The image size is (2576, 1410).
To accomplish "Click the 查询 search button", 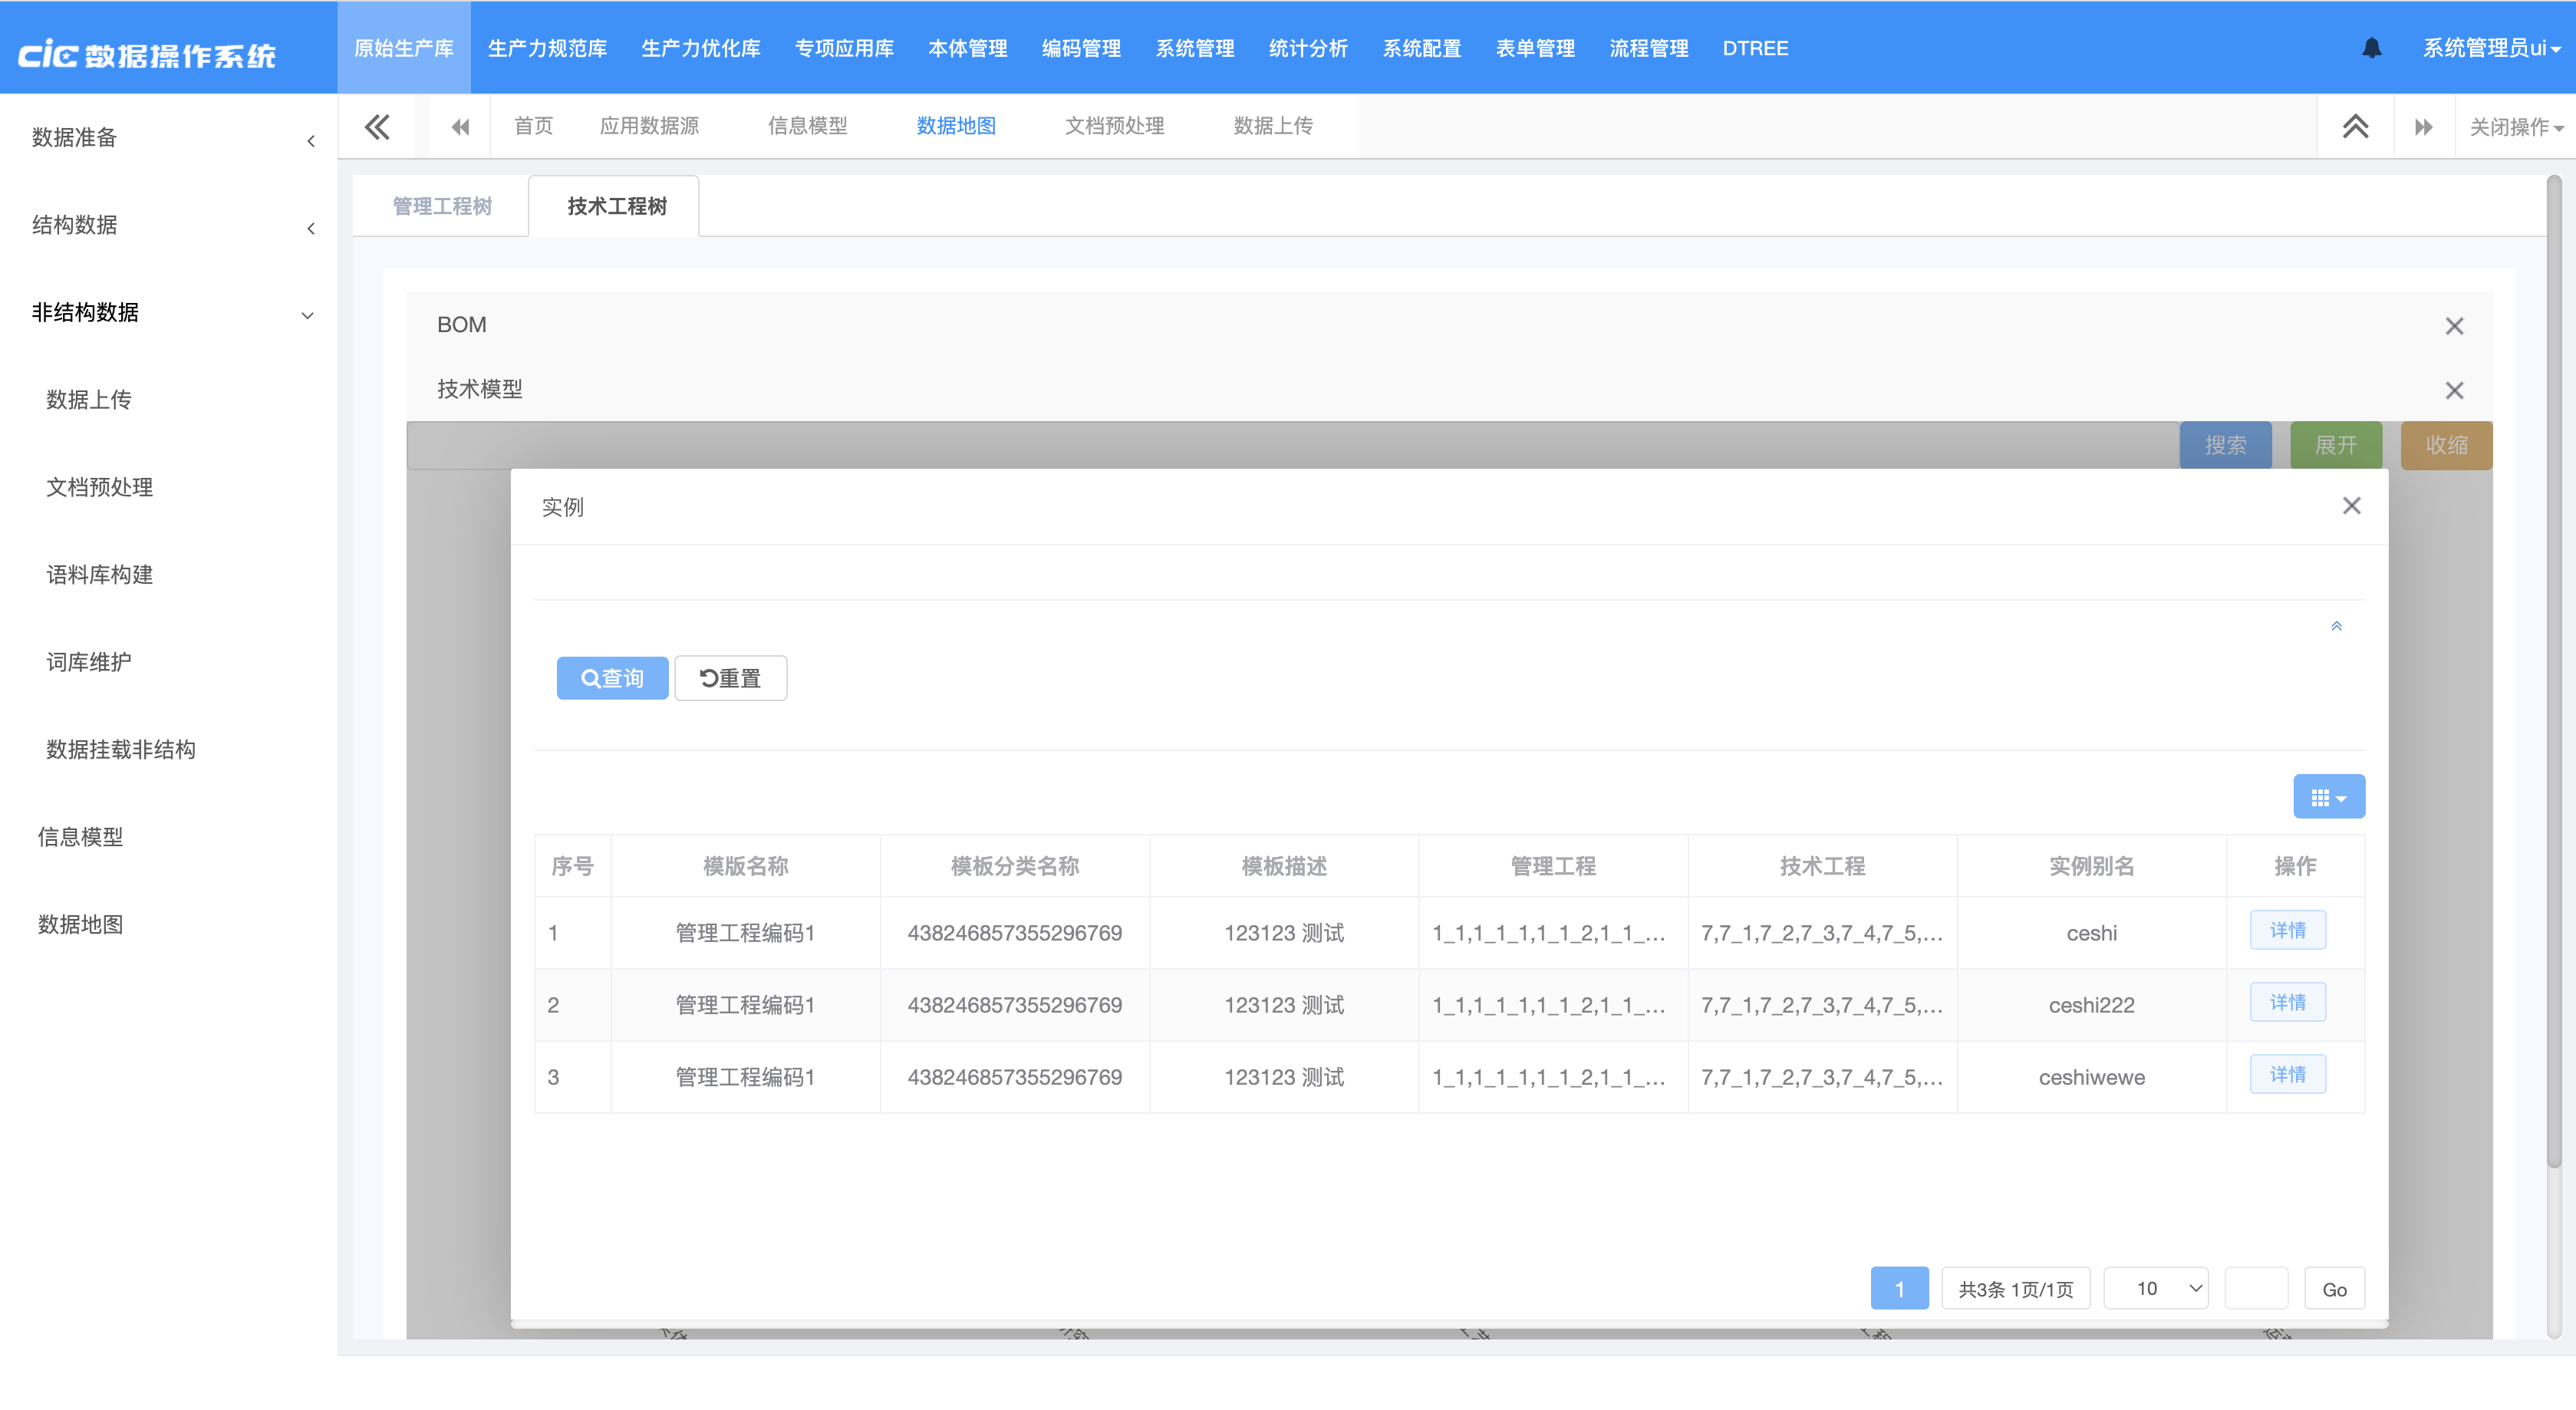I will [612, 678].
